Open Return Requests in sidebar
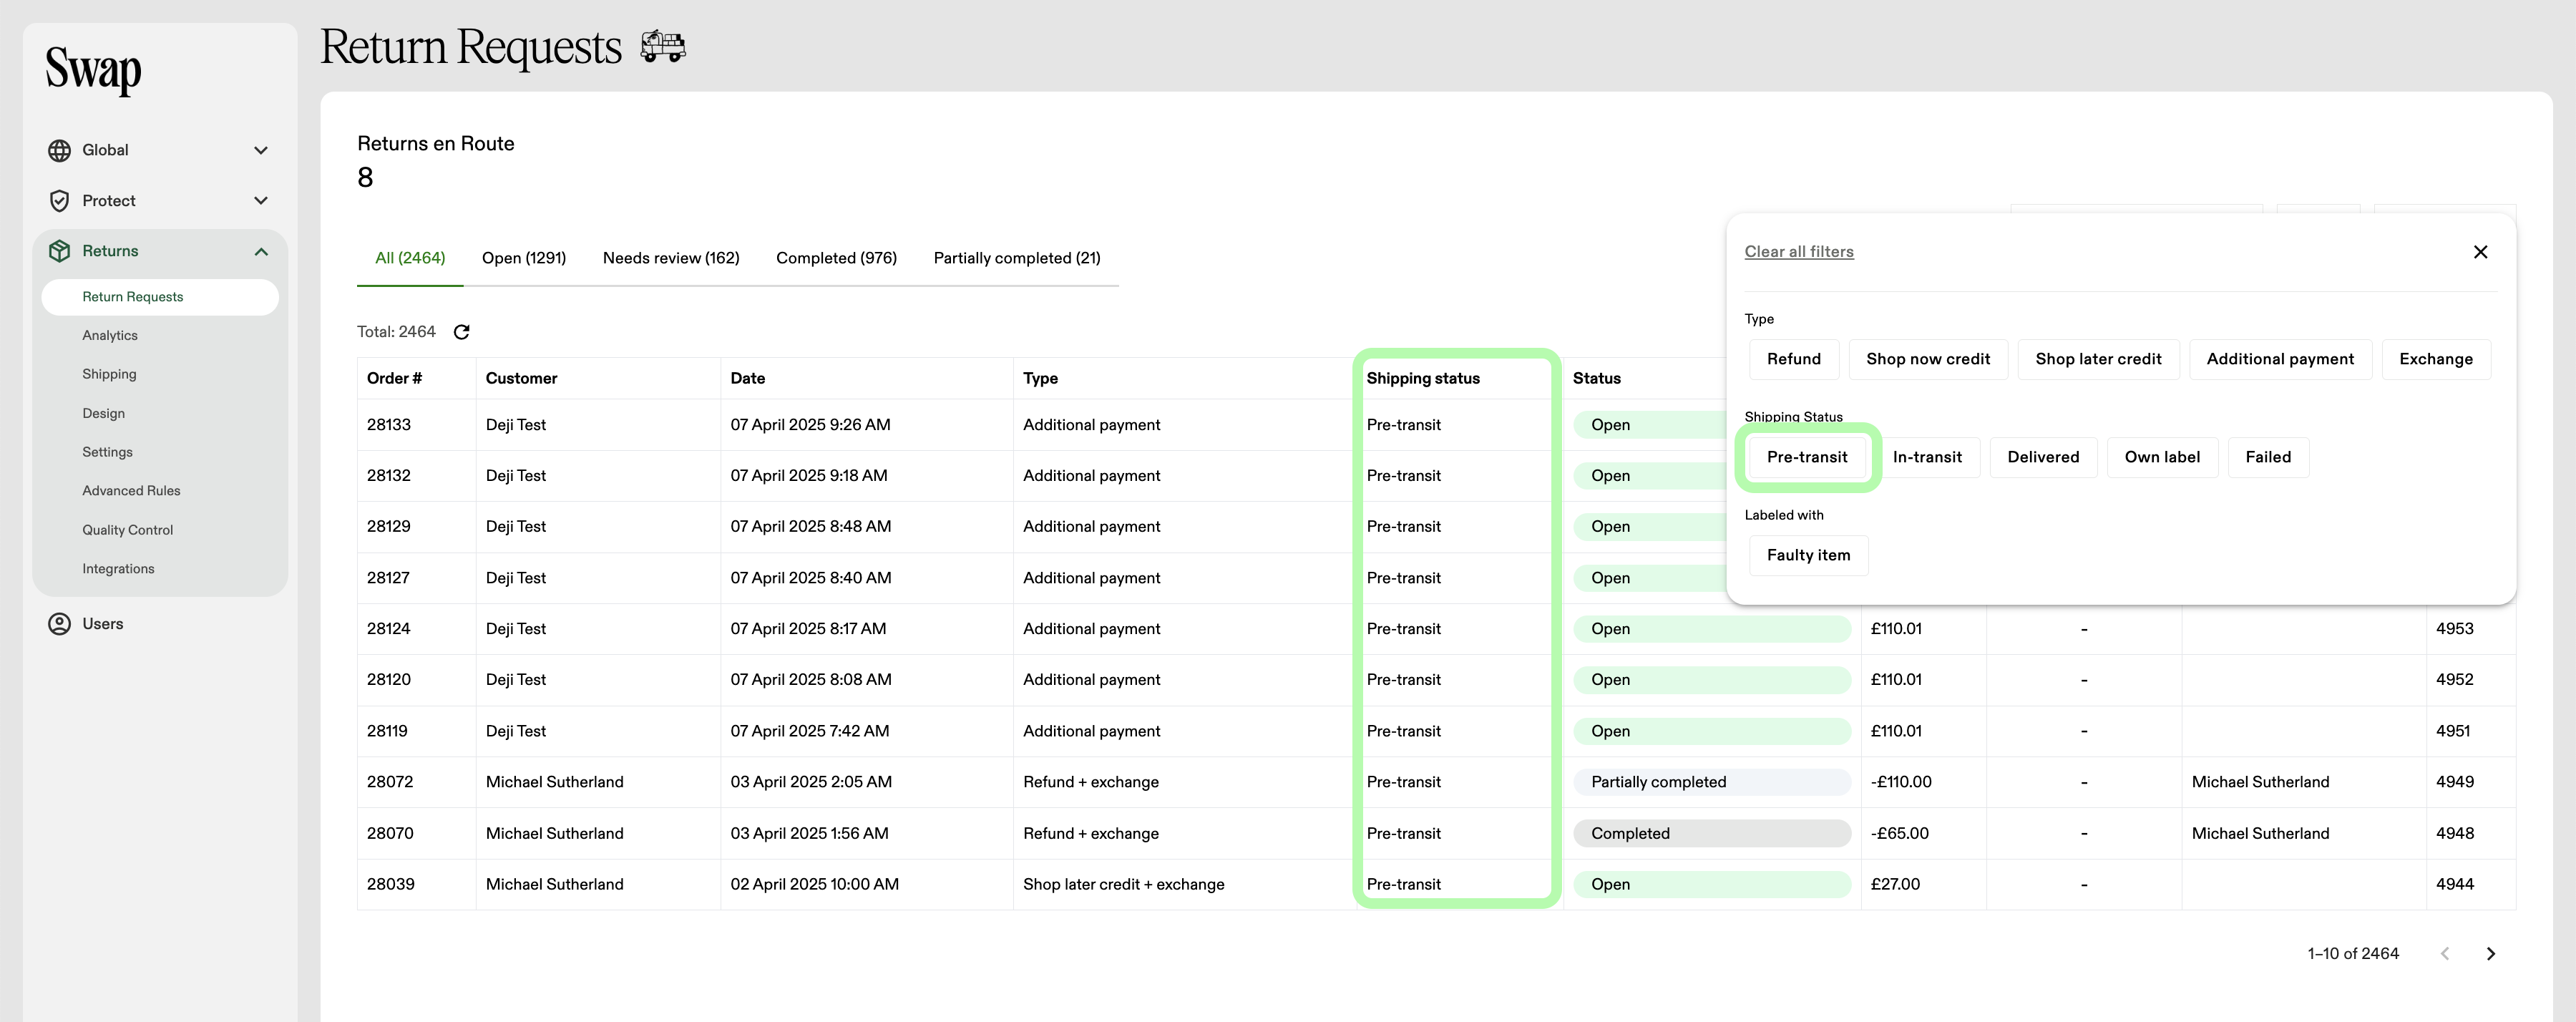The height and width of the screenshot is (1022, 2576). click(160, 297)
